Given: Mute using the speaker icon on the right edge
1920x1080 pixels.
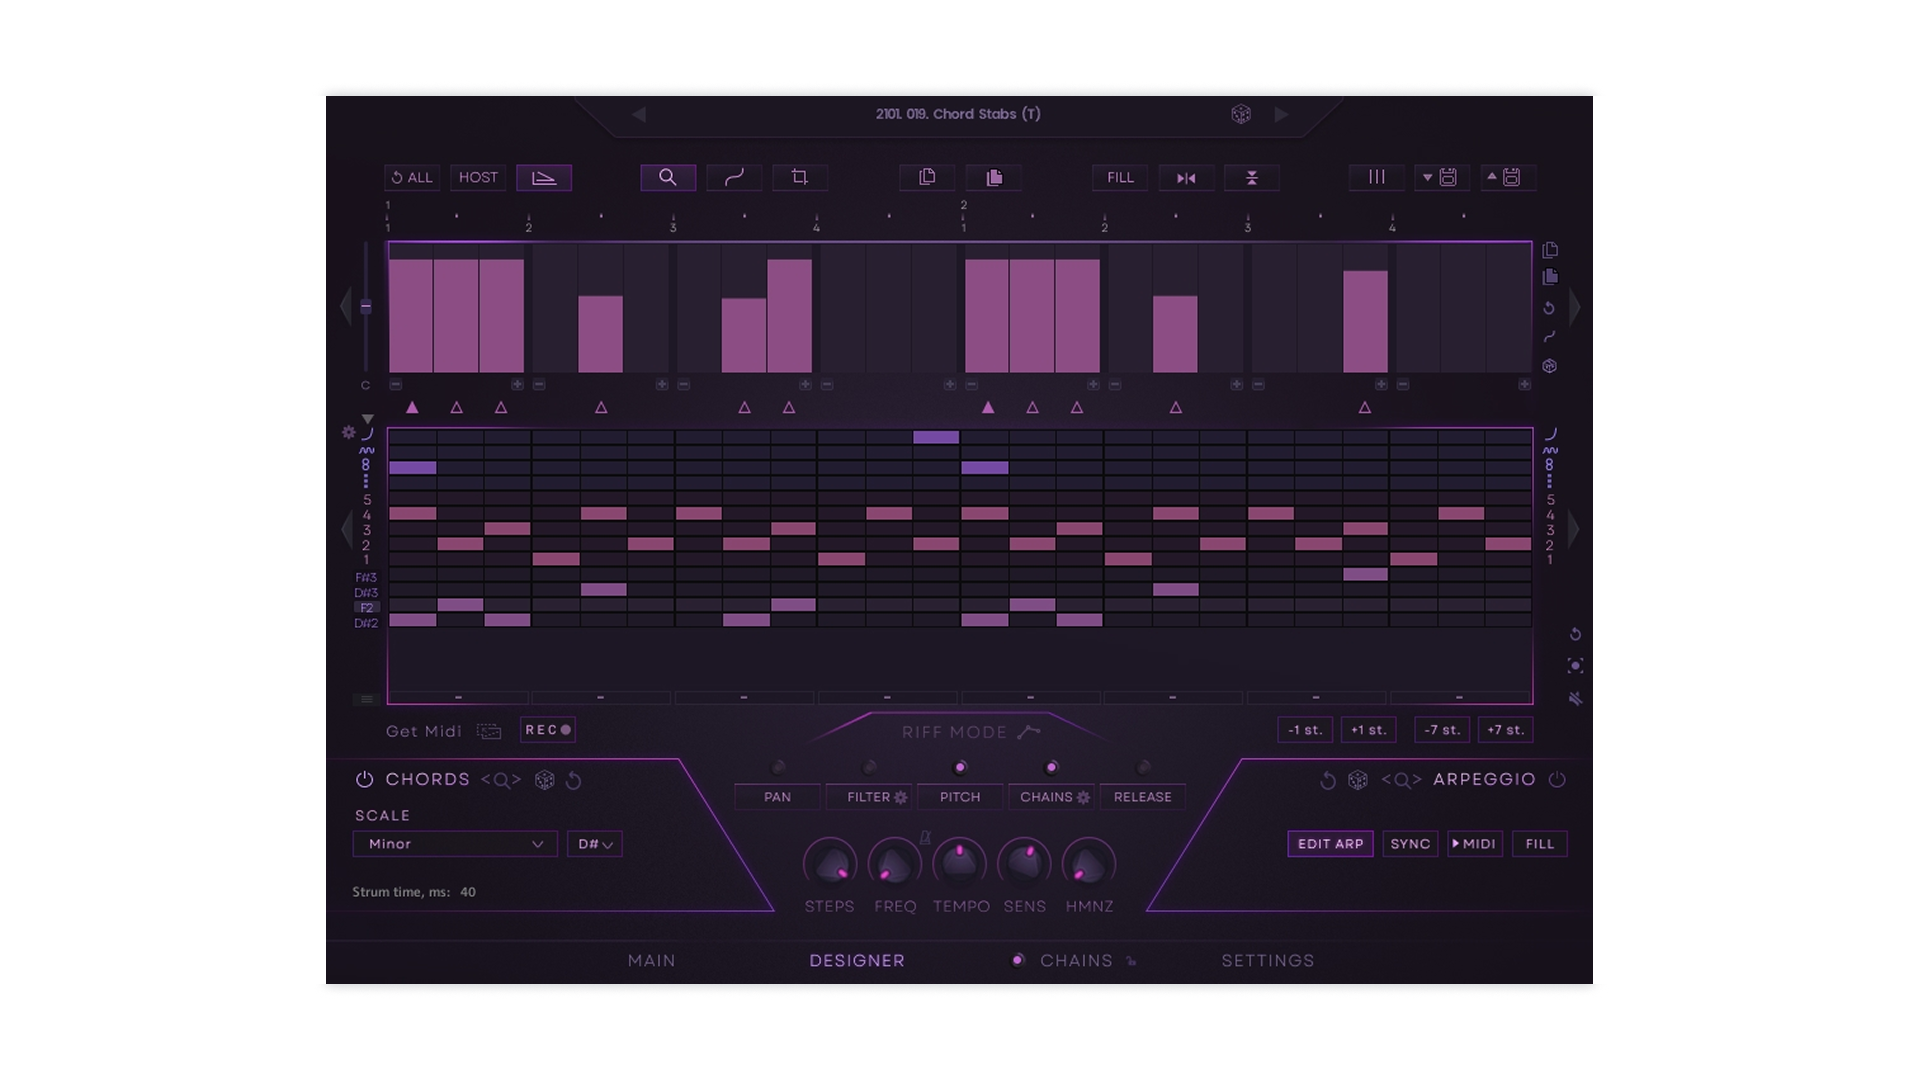Looking at the screenshot, I should (1577, 698).
